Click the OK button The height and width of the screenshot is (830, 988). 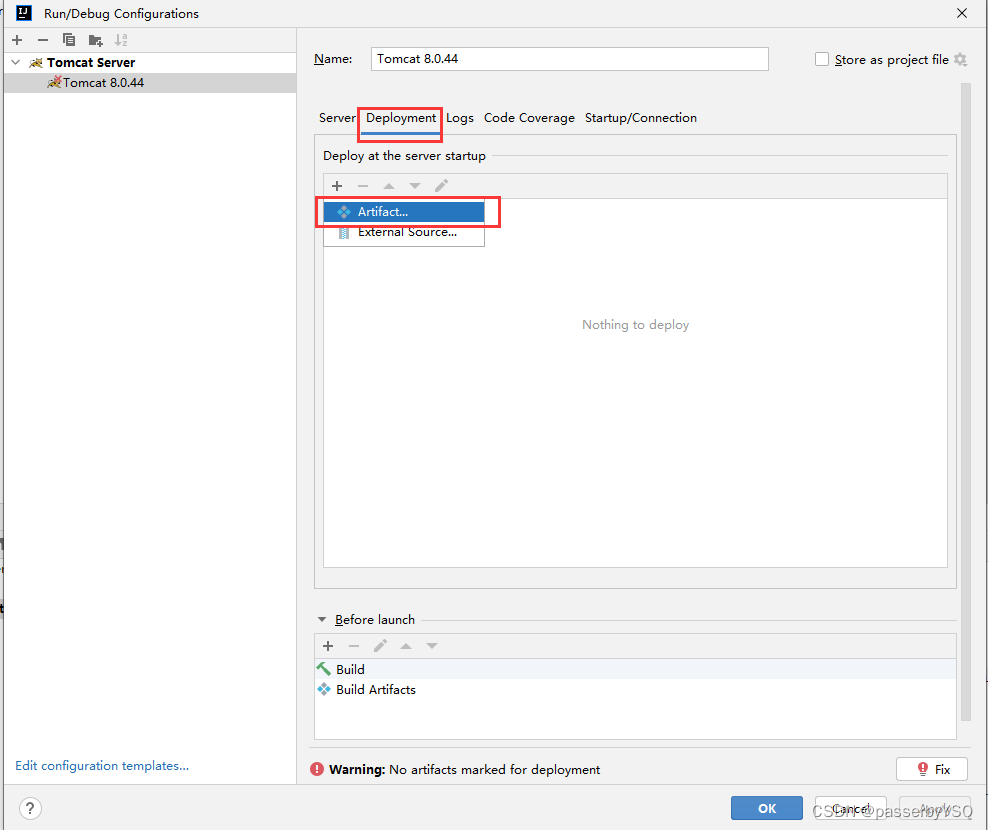click(x=767, y=808)
